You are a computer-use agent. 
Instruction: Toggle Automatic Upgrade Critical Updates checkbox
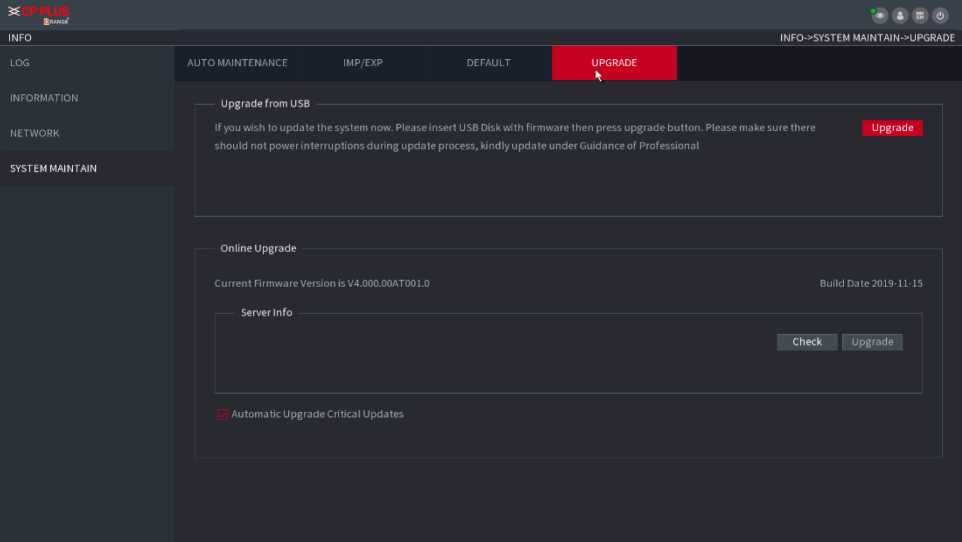pos(222,414)
